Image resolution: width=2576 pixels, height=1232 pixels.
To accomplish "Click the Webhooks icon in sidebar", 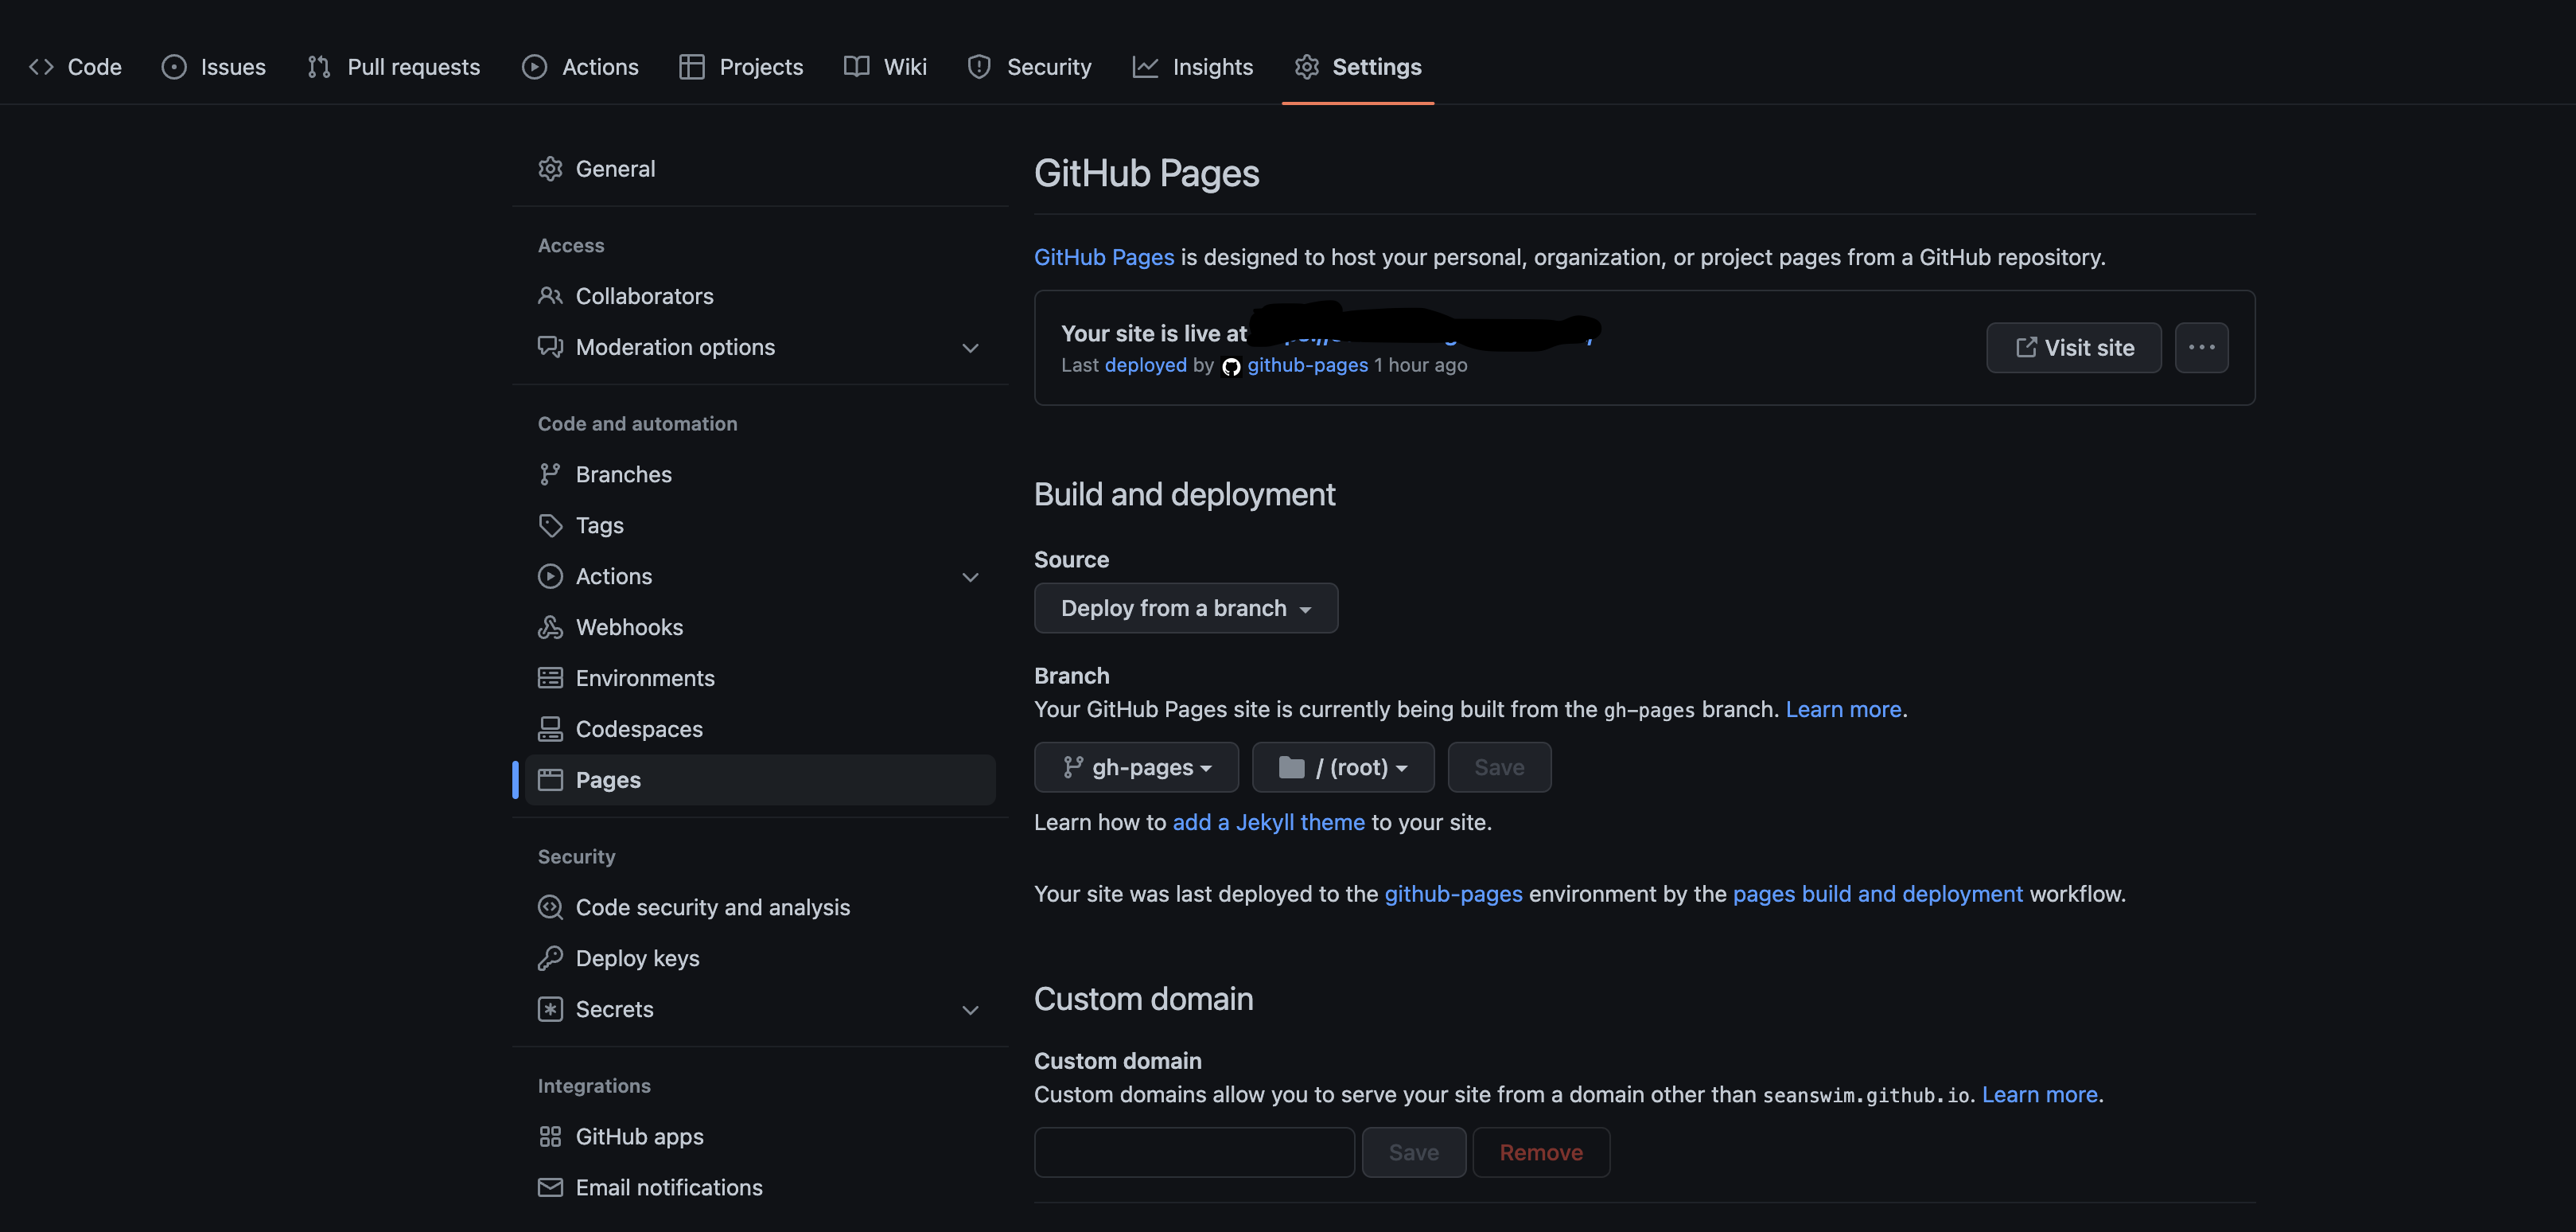I will point(550,627).
